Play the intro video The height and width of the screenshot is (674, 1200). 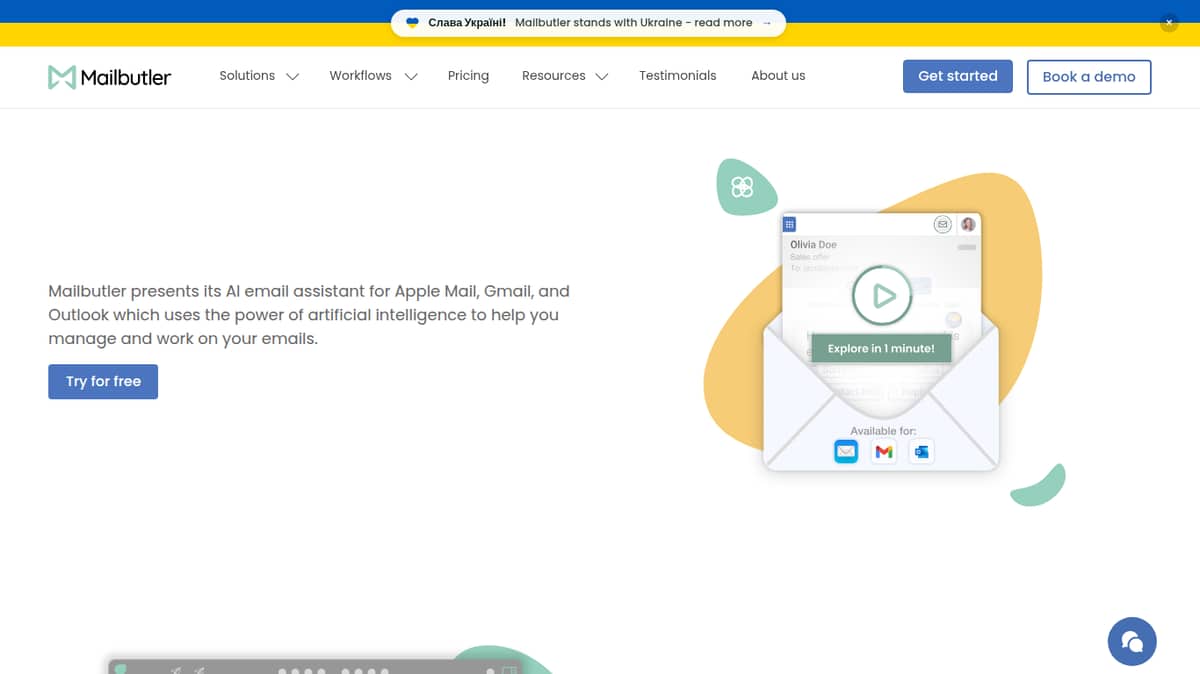tap(882, 295)
